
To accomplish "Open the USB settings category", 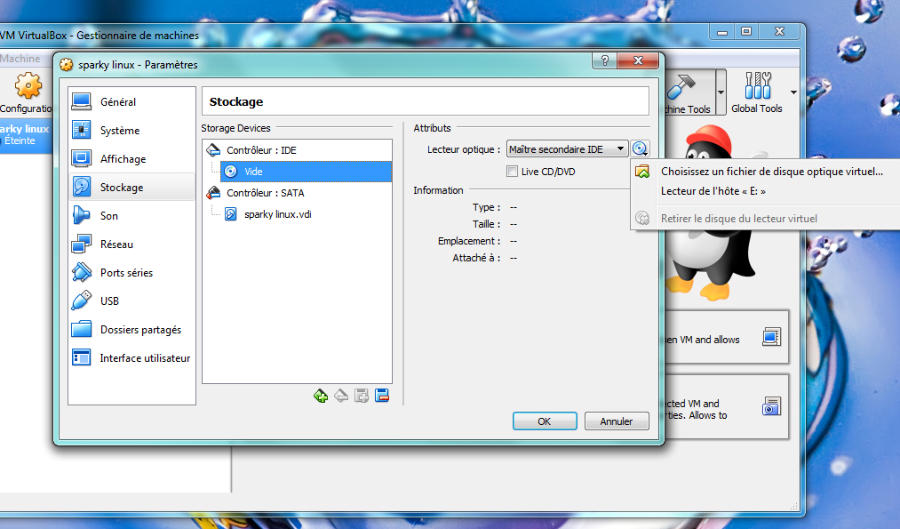I will click(131, 301).
